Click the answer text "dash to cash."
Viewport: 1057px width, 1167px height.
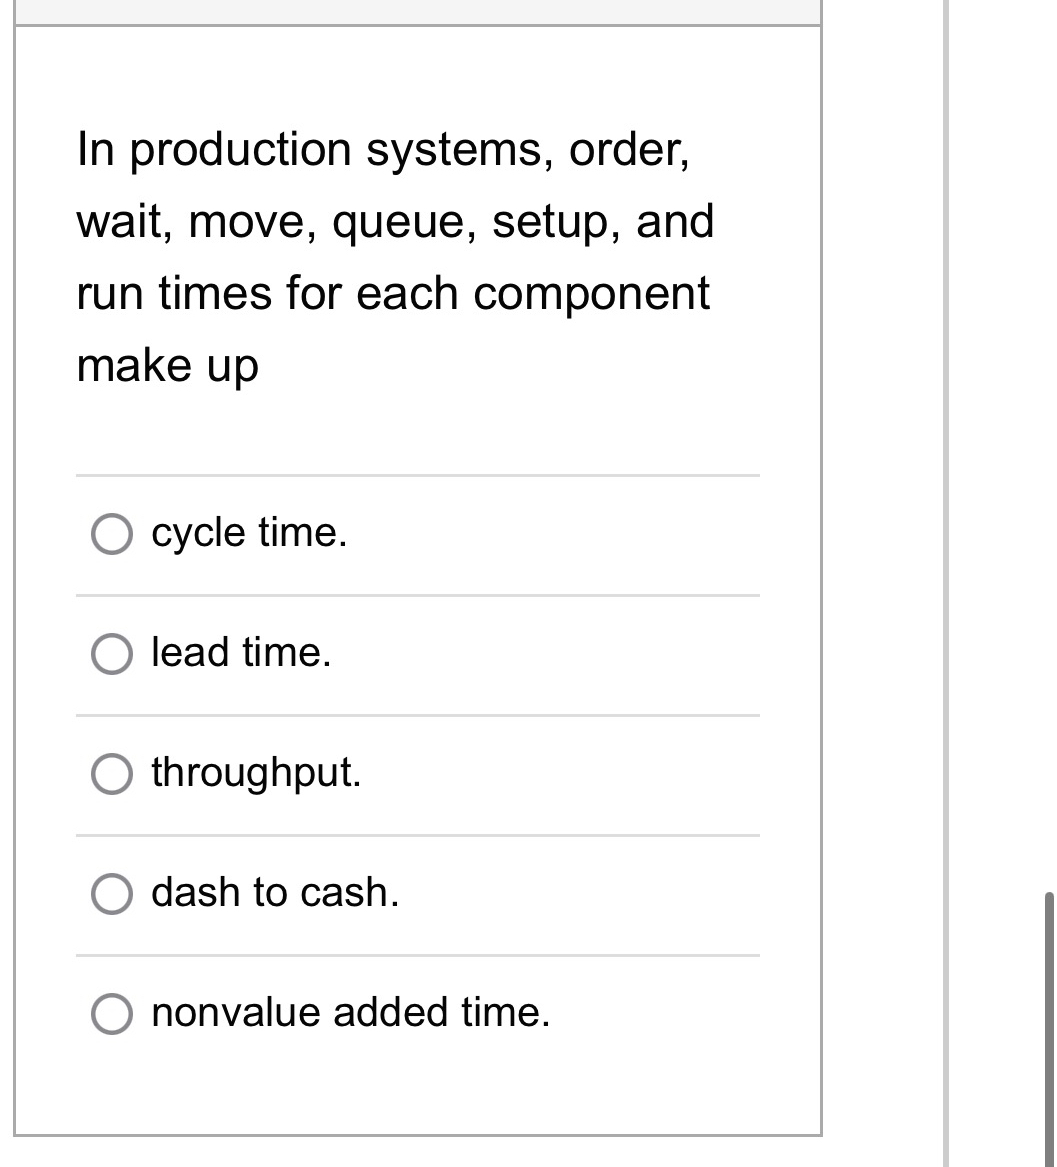coord(275,893)
